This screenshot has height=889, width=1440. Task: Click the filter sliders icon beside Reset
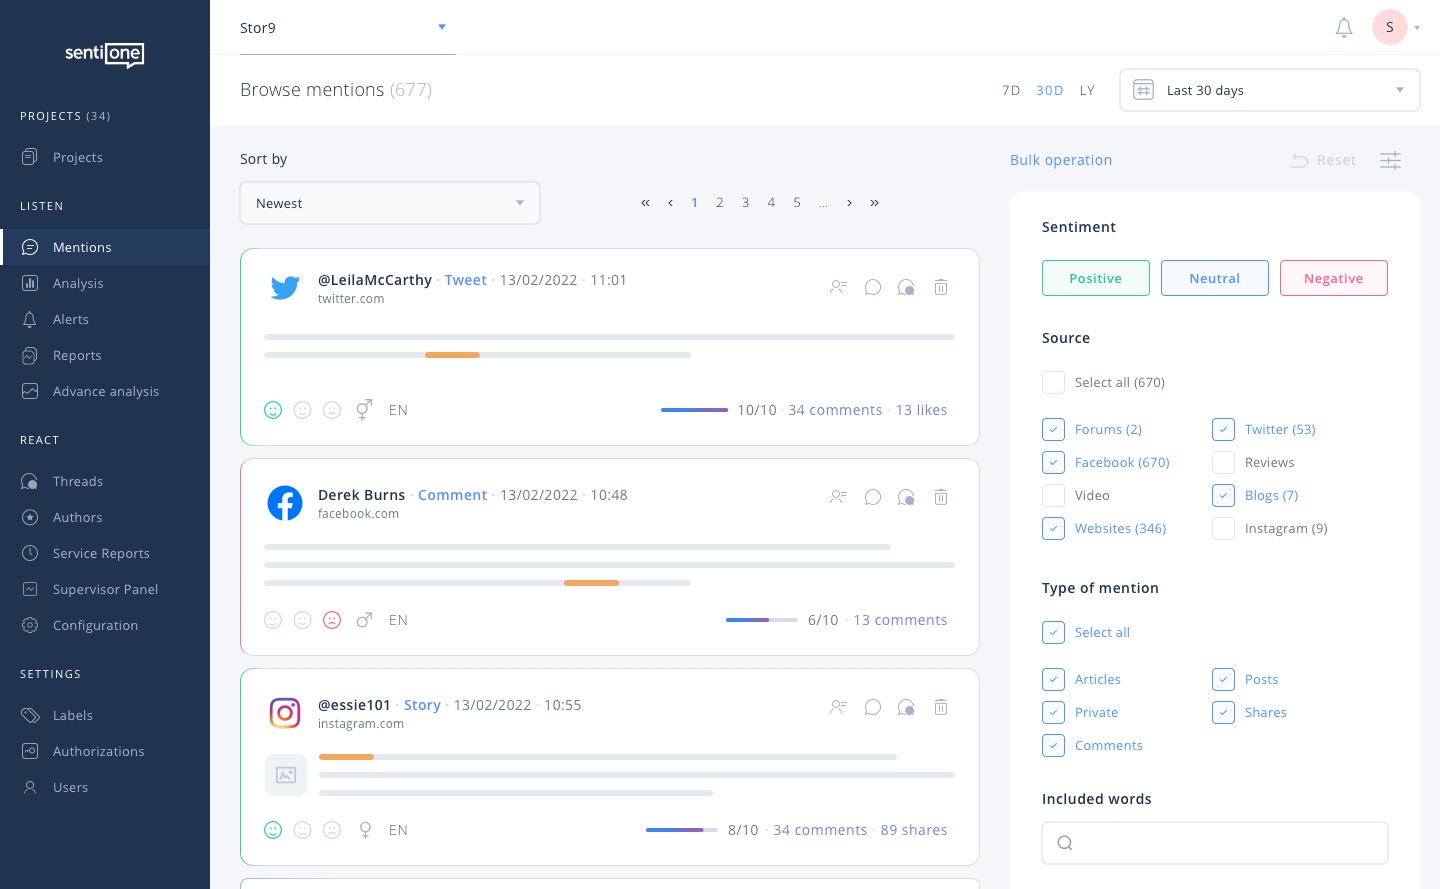(1390, 160)
